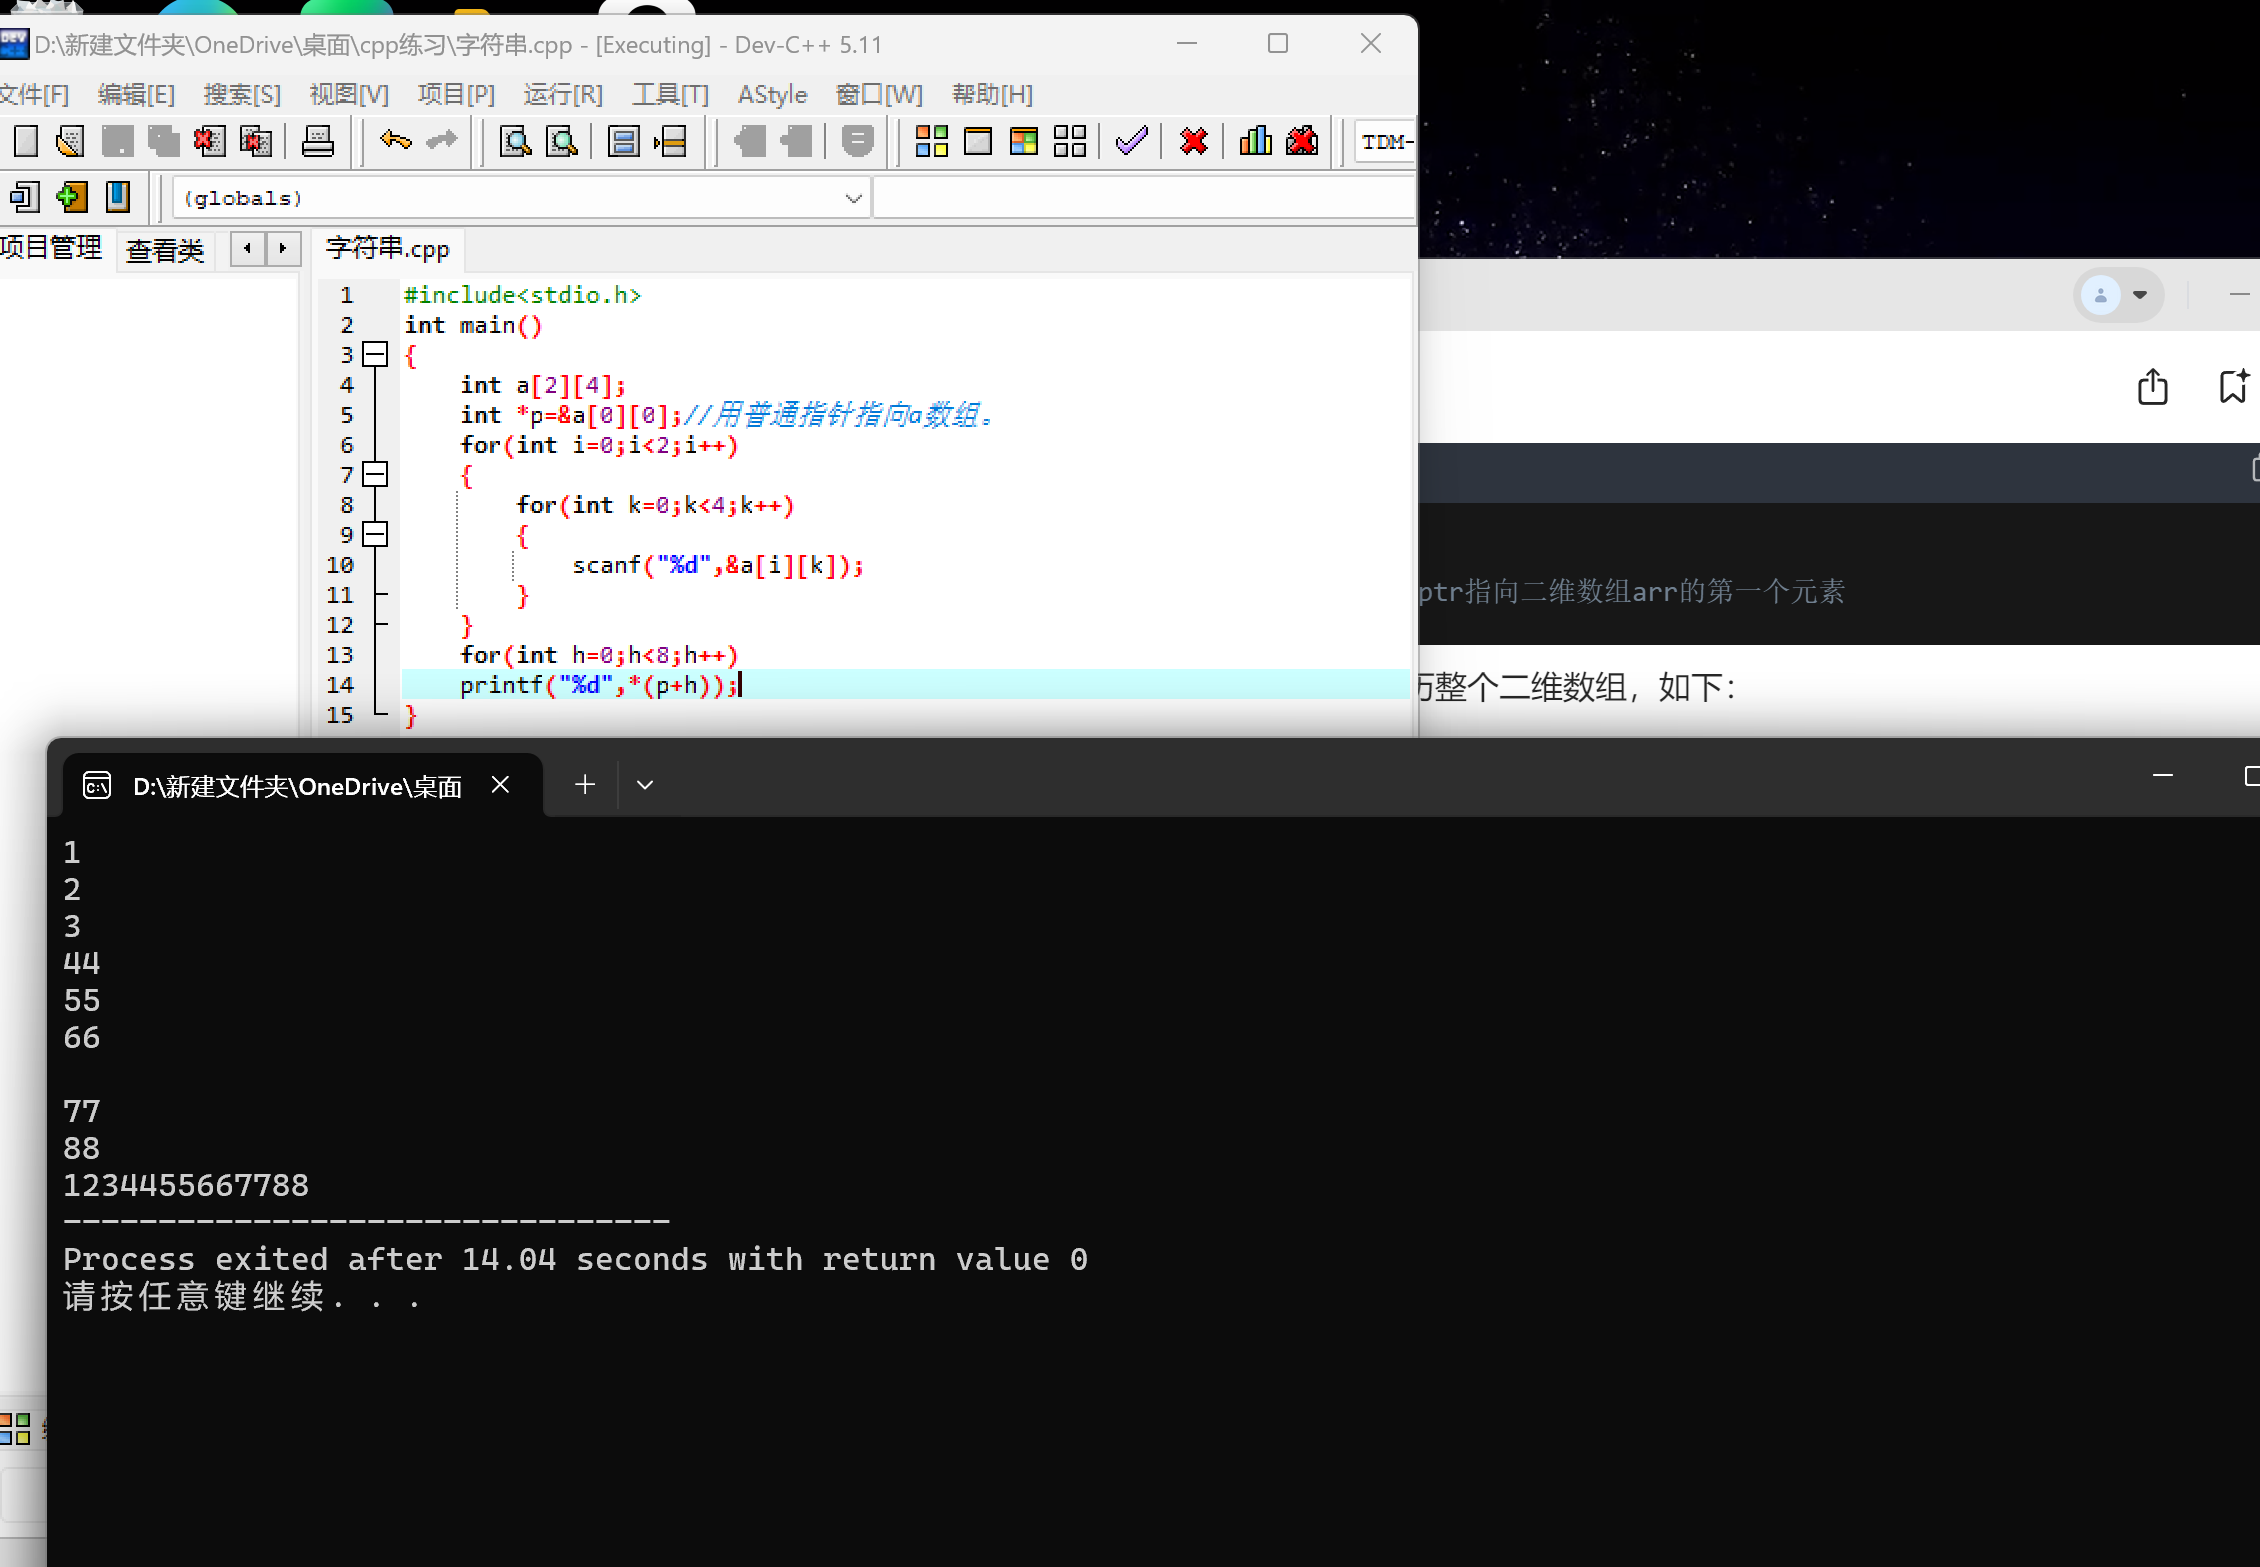The image size is (2260, 1567).
Task: Open the (globals) scope dropdown
Action: coord(853,198)
